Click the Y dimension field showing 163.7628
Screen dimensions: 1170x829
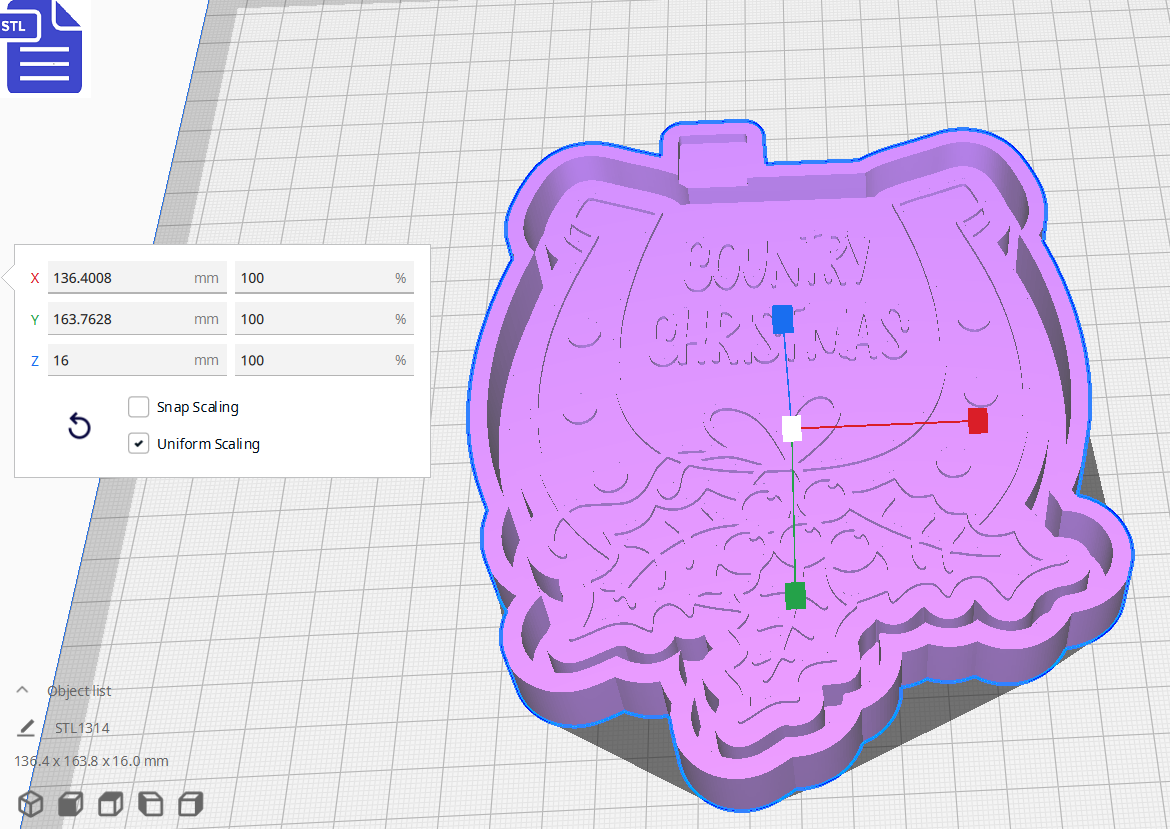(137, 318)
